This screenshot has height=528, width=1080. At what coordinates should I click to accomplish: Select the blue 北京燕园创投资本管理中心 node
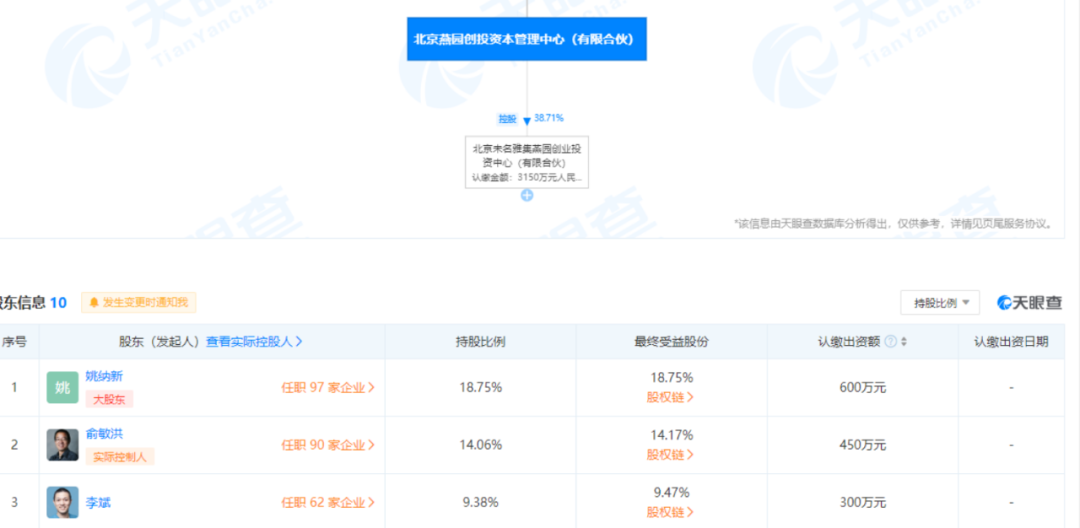[x=527, y=39]
